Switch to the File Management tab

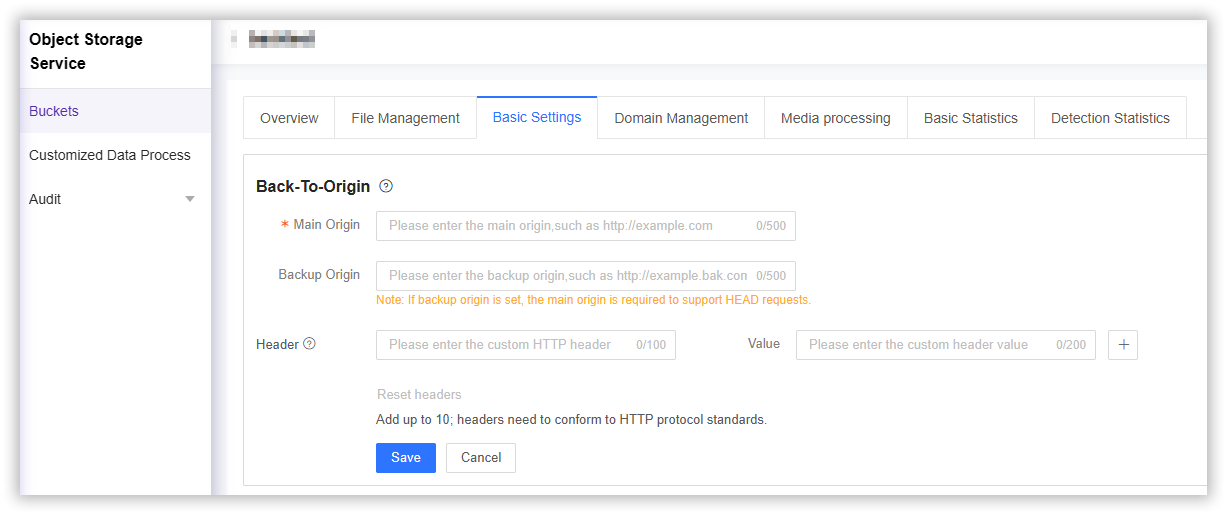(405, 118)
